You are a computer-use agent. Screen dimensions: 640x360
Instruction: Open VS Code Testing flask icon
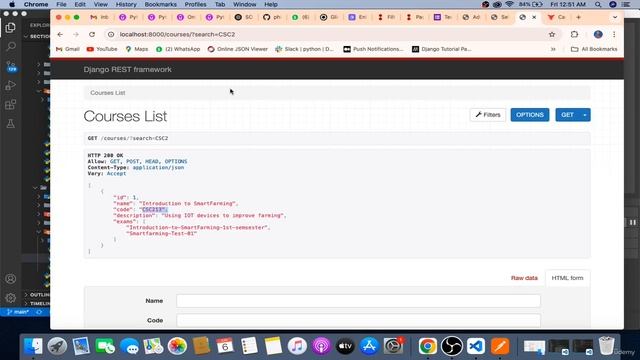click(11, 124)
